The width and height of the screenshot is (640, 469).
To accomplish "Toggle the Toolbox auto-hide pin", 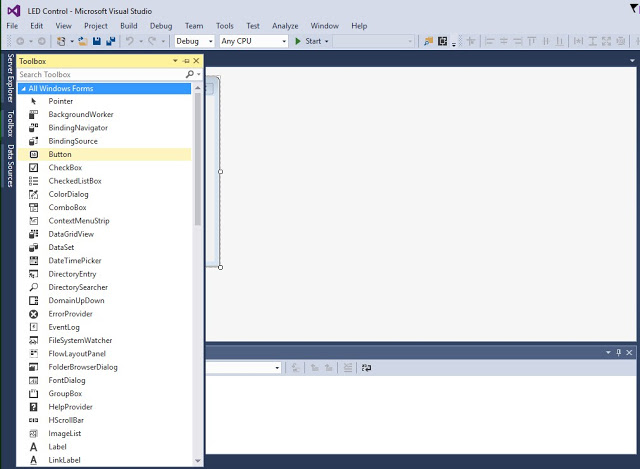I will (187, 61).
